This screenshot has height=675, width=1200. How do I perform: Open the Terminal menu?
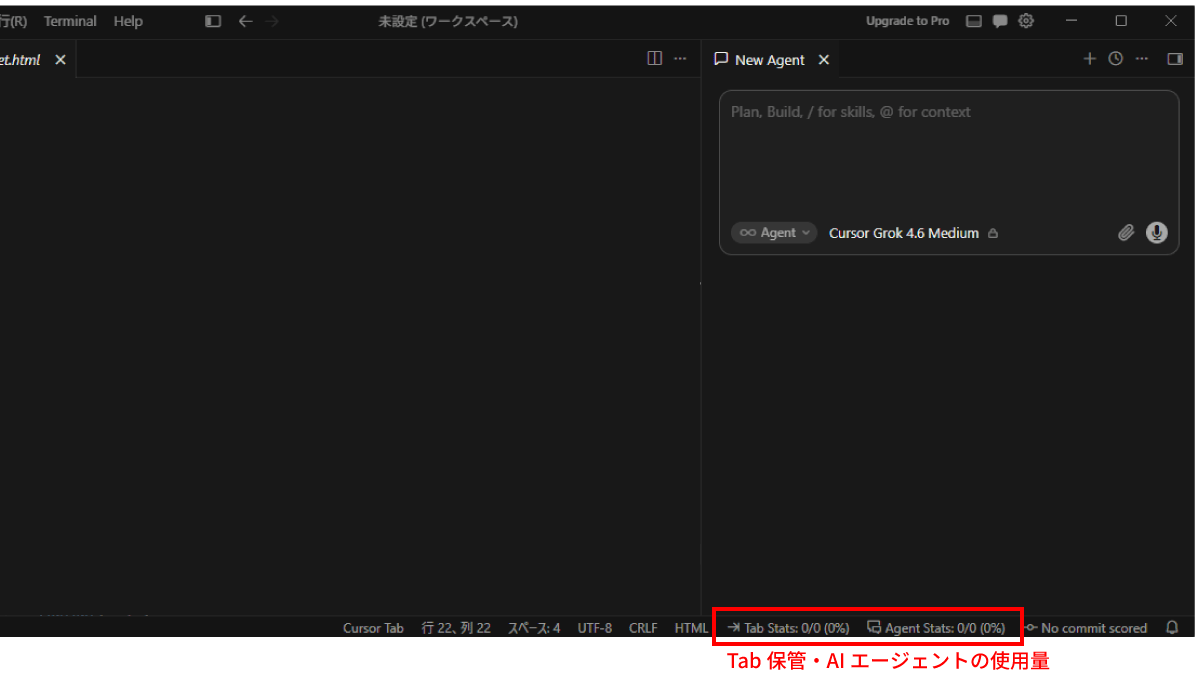tap(70, 21)
